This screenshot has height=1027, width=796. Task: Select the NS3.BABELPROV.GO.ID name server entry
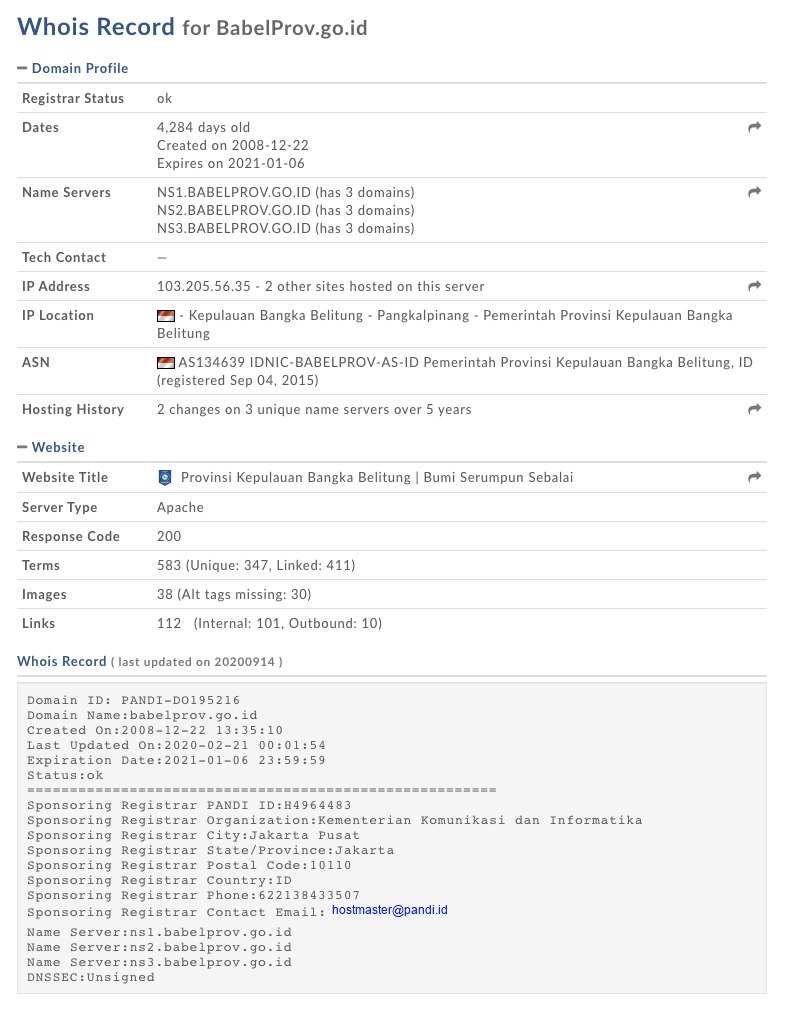pyautogui.click(x=286, y=228)
